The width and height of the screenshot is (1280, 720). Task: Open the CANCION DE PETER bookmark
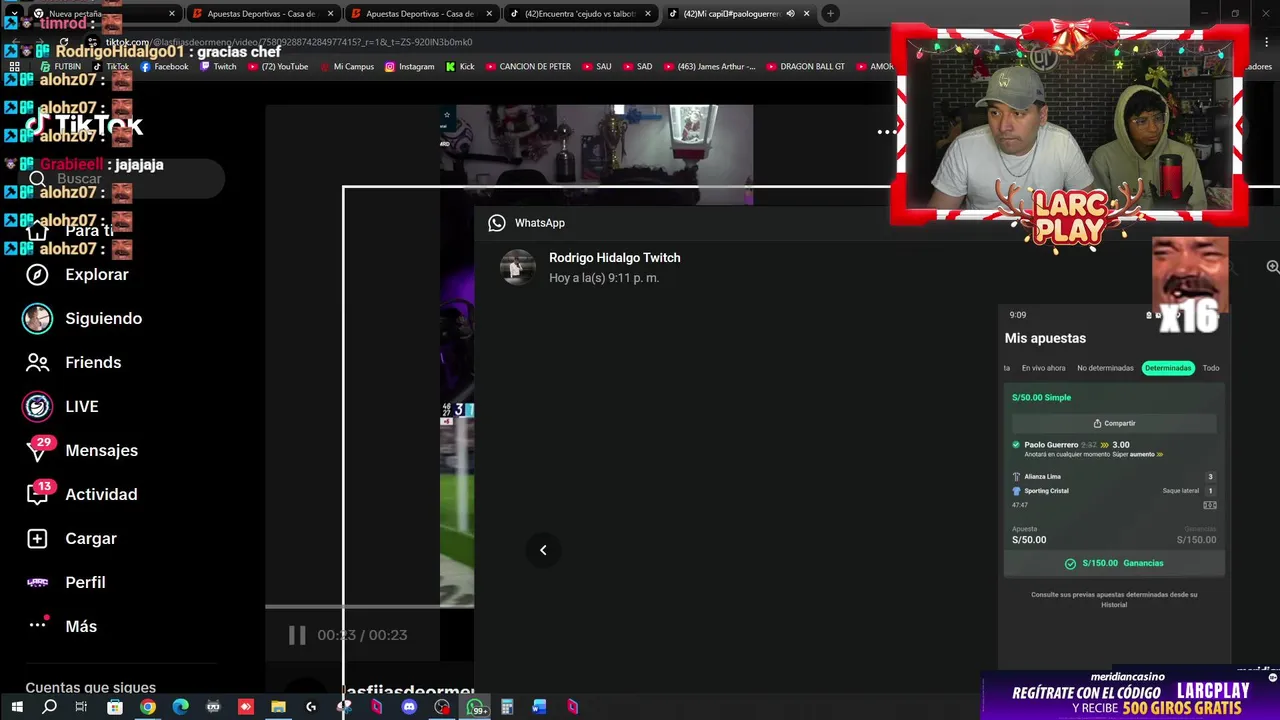click(x=528, y=67)
